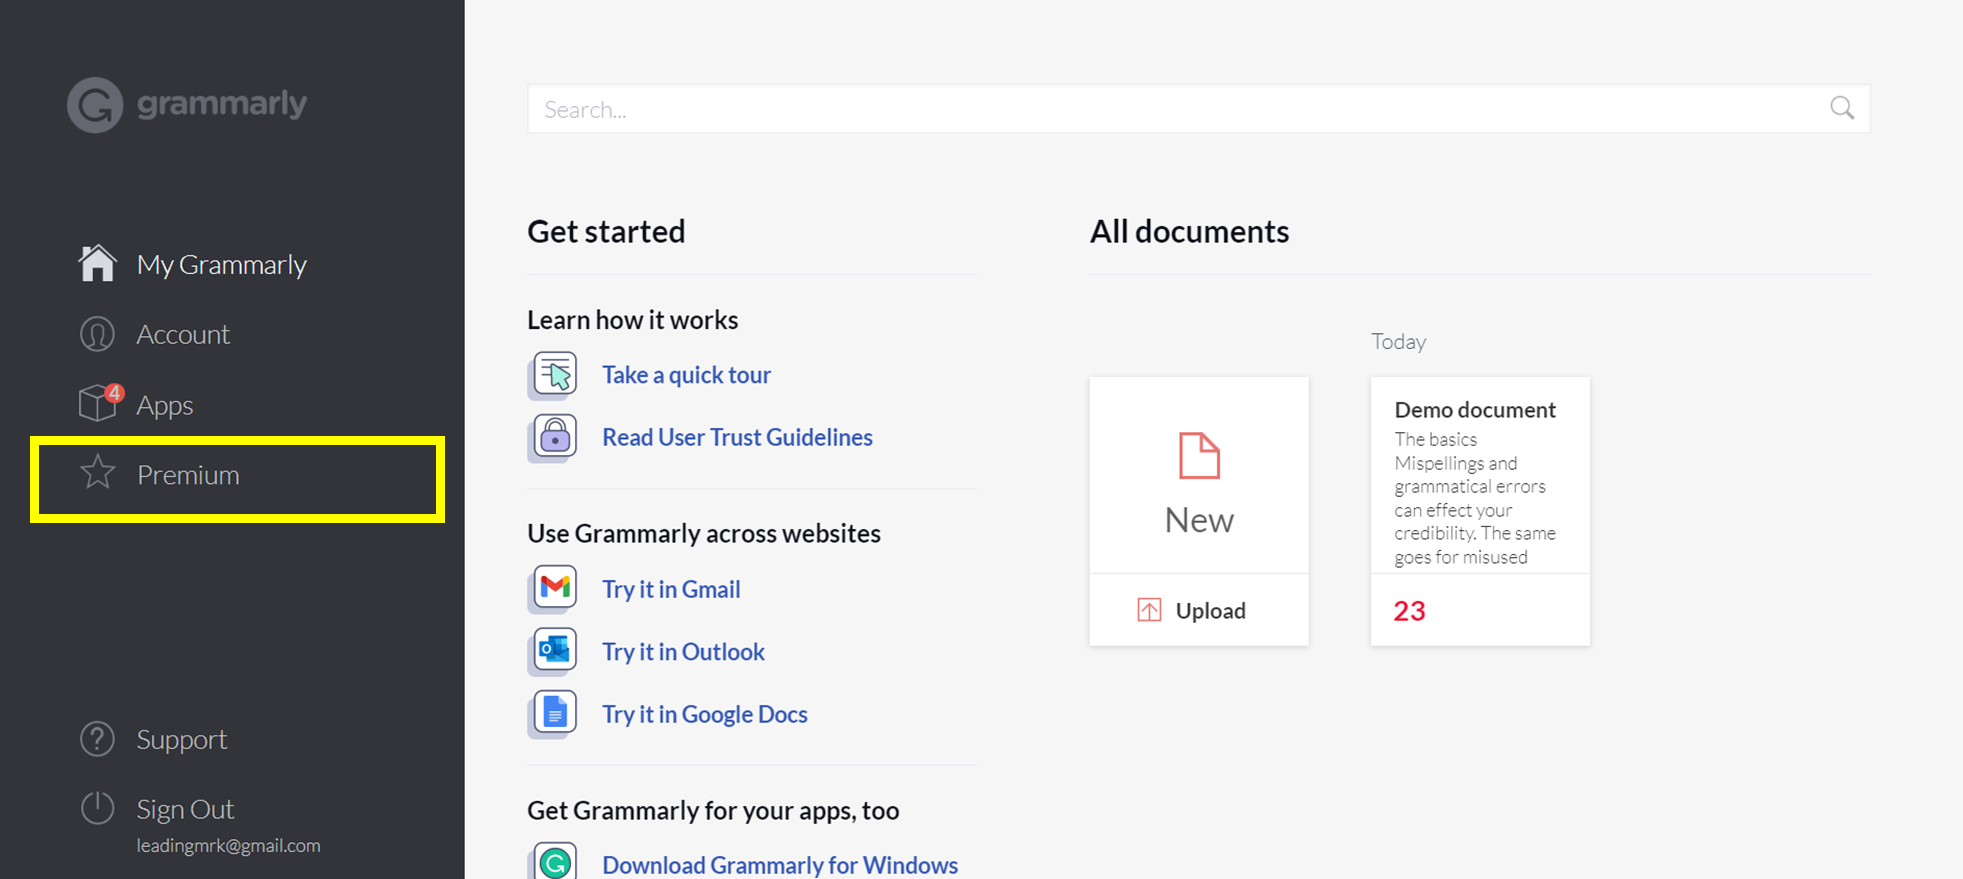1963x879 pixels.
Task: Click the Account profile icon
Action: 97,334
